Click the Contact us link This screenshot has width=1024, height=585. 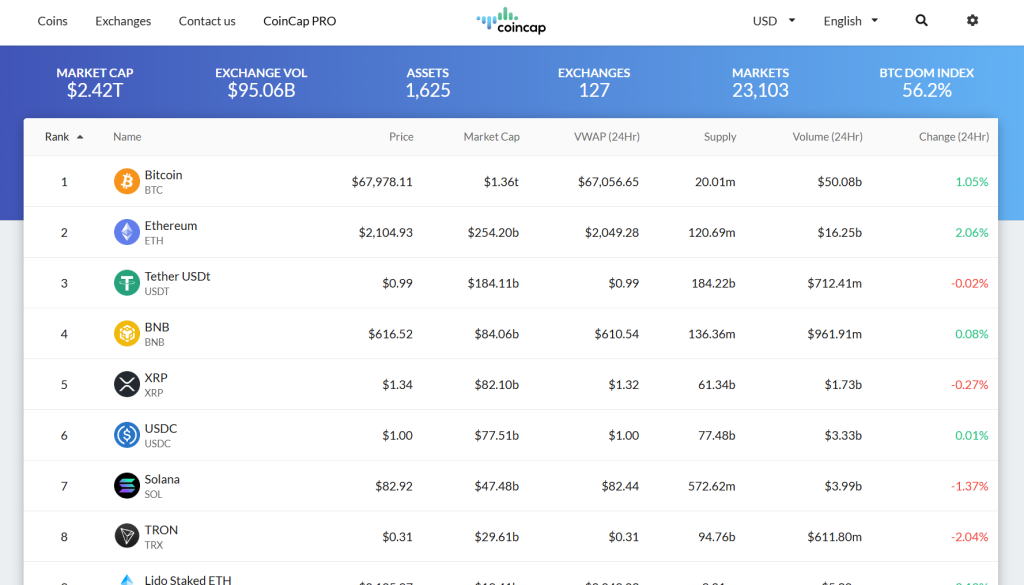coord(207,21)
